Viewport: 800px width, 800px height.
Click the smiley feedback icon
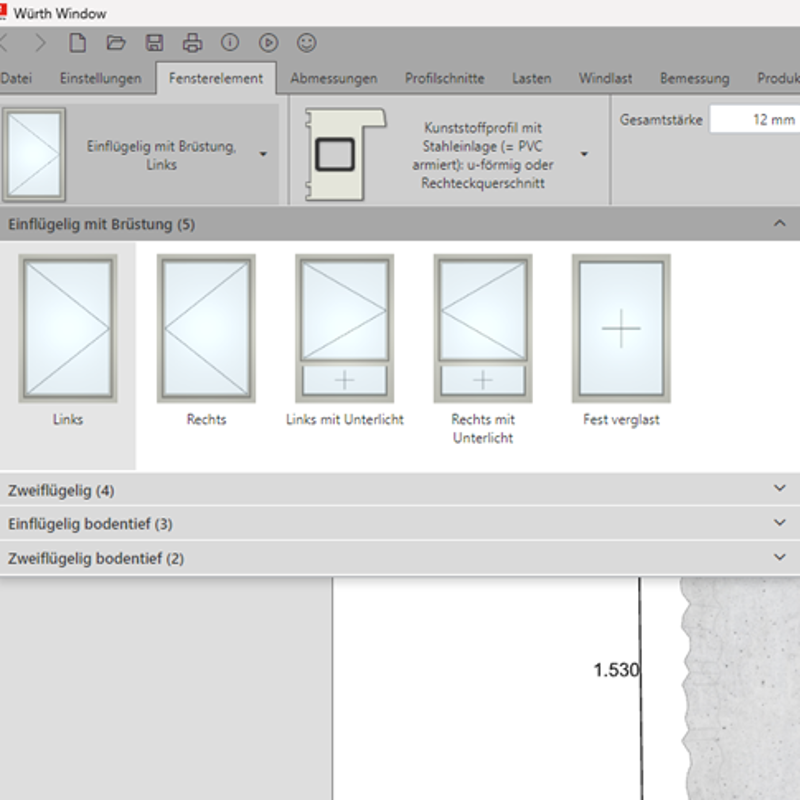pos(307,43)
